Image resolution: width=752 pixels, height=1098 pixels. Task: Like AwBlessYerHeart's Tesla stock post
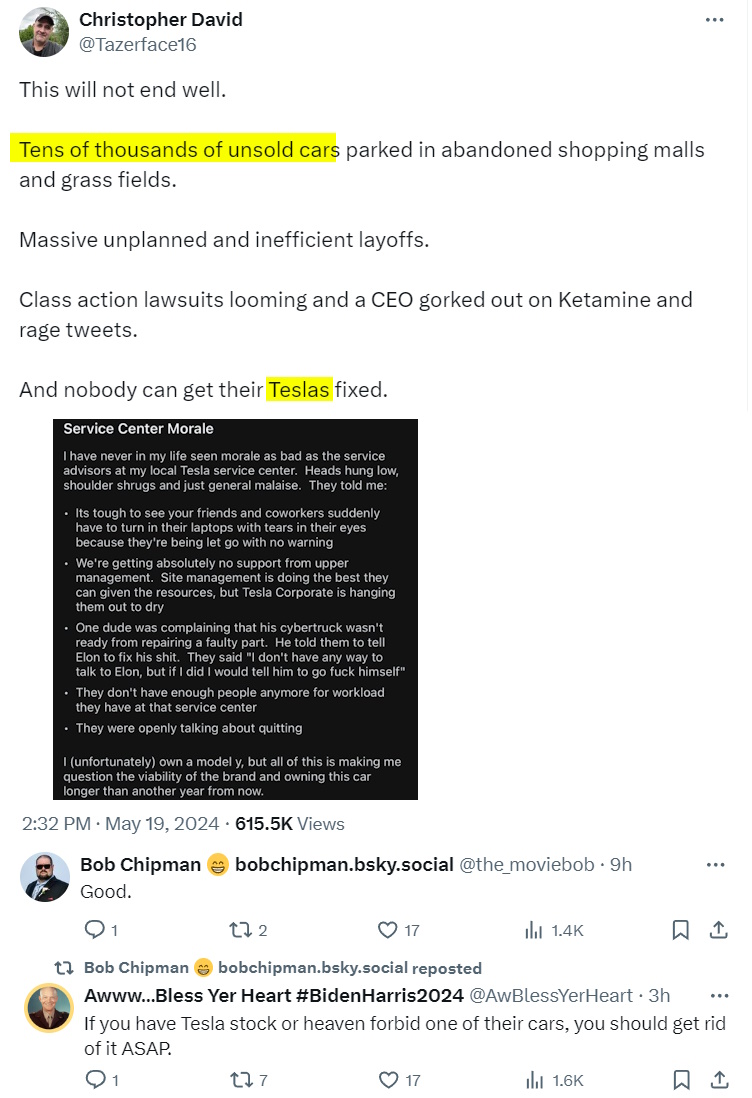pyautogui.click(x=388, y=1080)
